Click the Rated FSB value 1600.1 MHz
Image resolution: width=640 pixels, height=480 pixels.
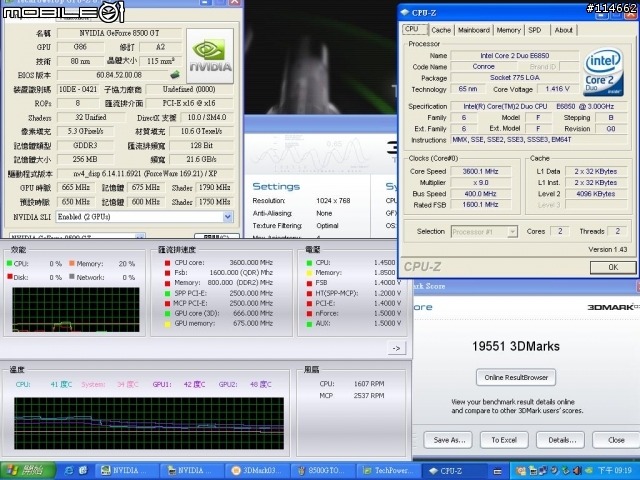pyautogui.click(x=480, y=205)
